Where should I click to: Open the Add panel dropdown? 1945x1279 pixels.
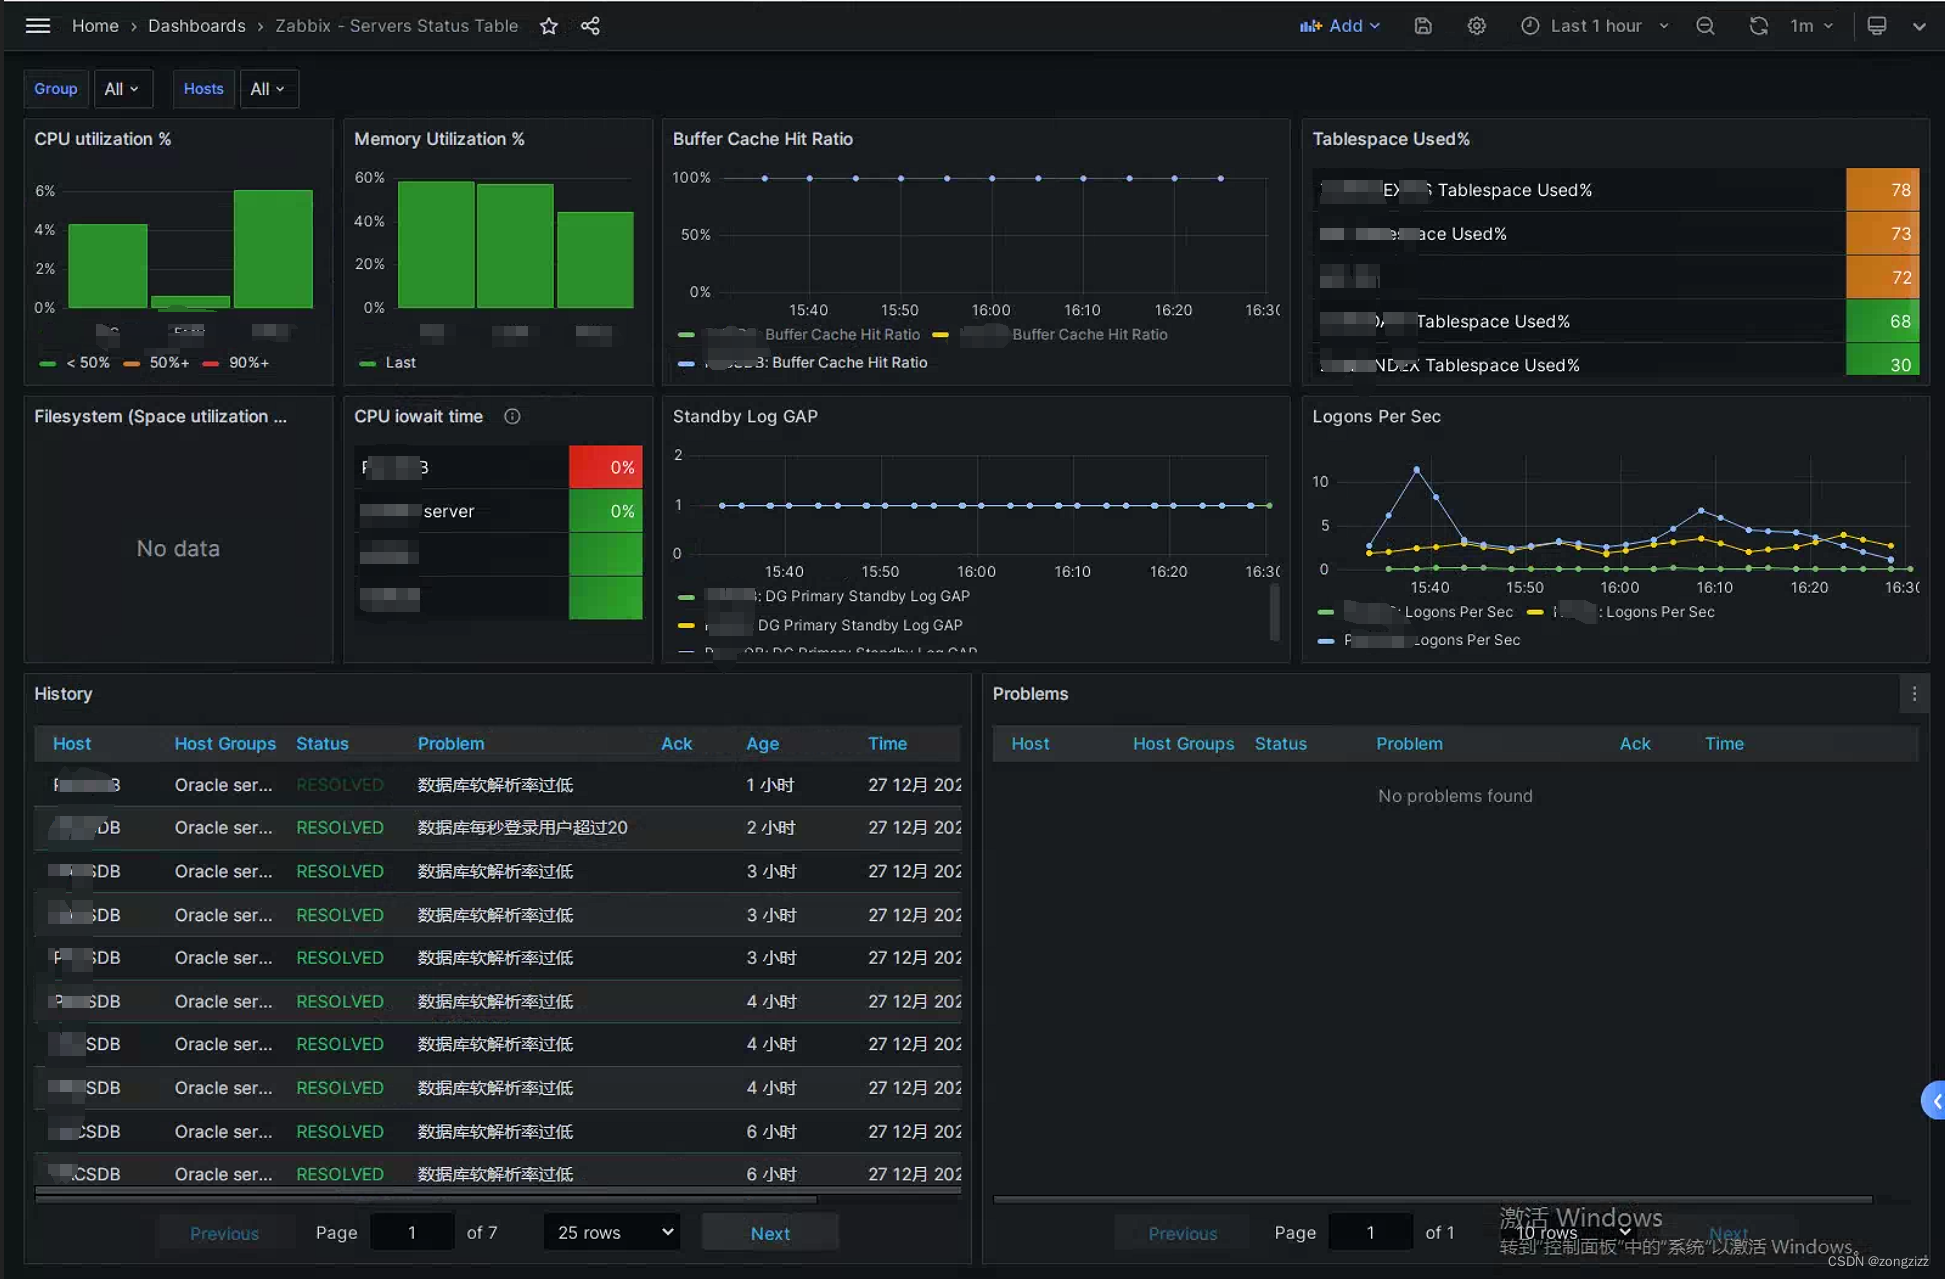pyautogui.click(x=1340, y=26)
